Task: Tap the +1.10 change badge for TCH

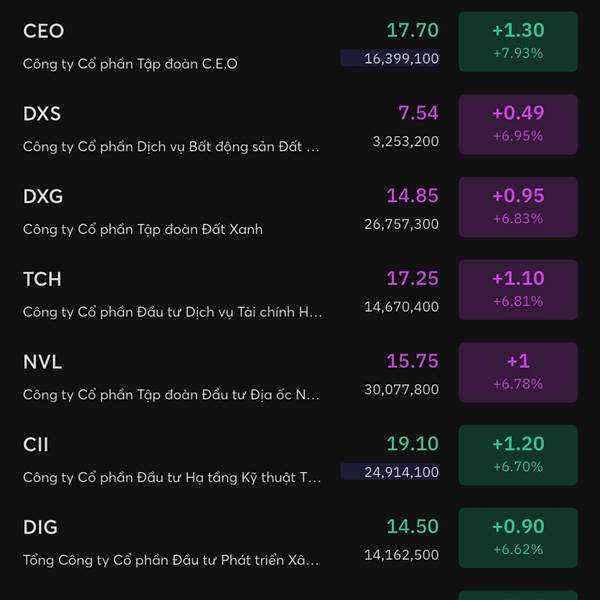Action: [517, 290]
